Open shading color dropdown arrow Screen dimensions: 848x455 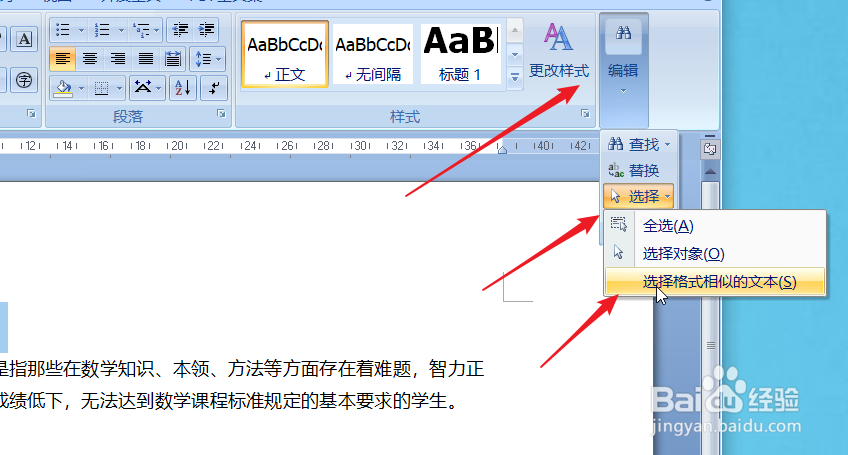(81, 88)
